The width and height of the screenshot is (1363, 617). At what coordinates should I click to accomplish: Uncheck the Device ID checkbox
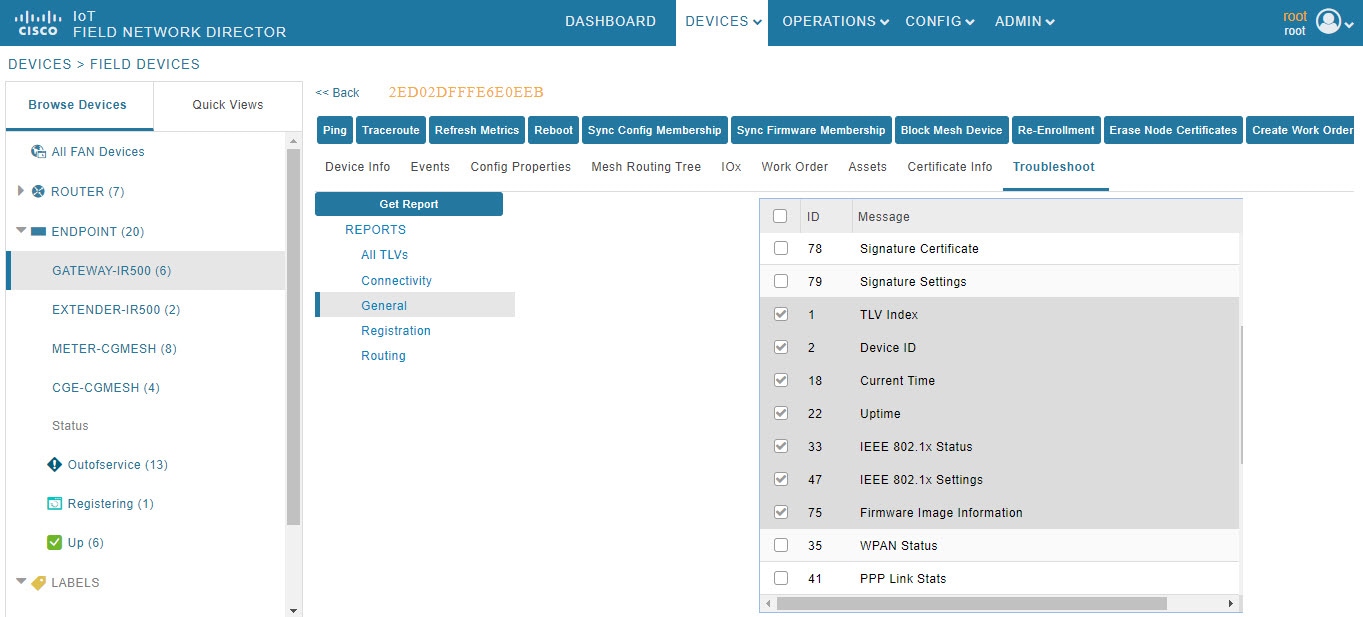pyautogui.click(x=781, y=347)
